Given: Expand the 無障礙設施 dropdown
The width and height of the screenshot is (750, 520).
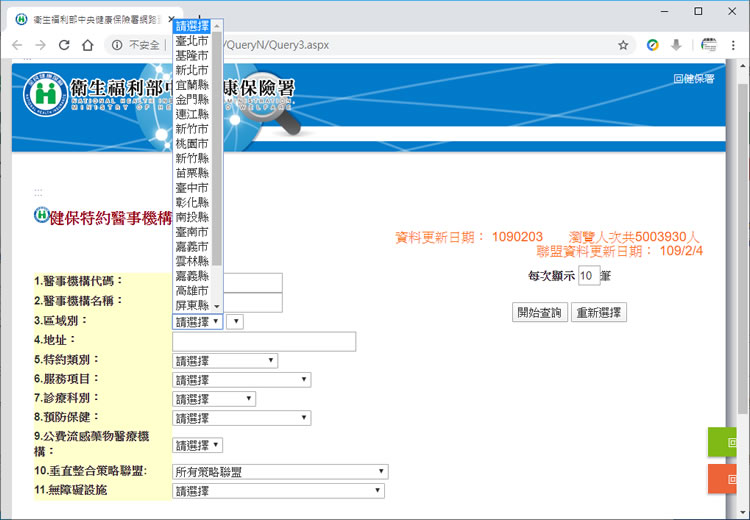Looking at the screenshot, I should click(278, 491).
